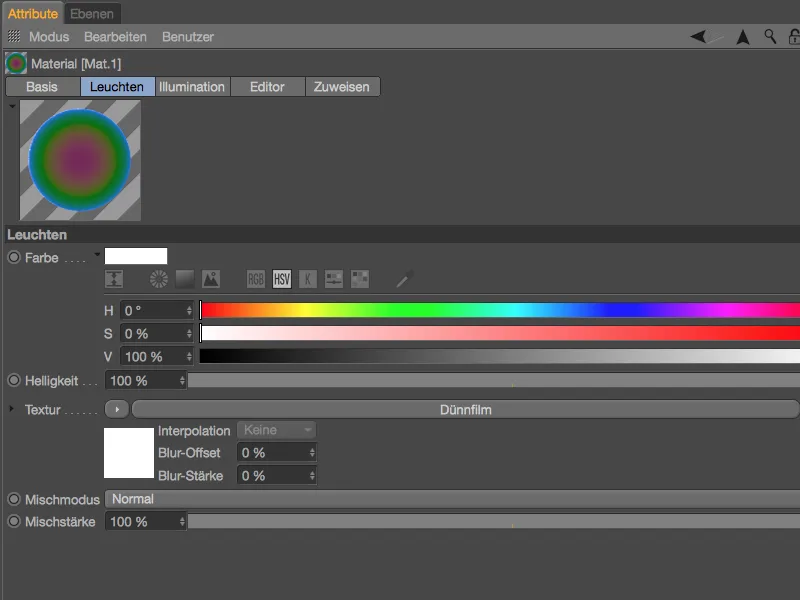Select the Illumination material tab

pyautogui.click(x=192, y=87)
